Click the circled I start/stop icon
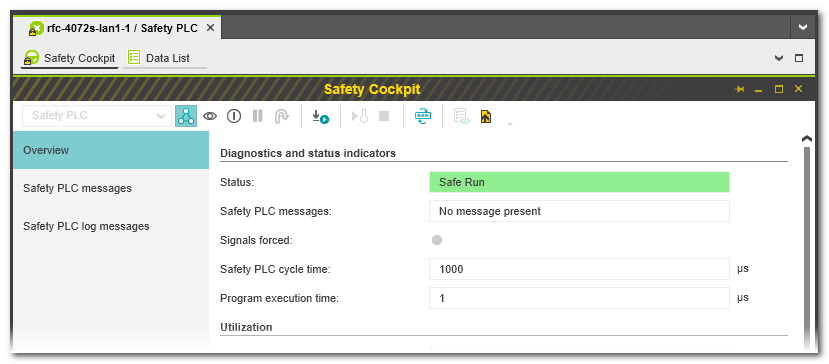829x364 pixels. click(234, 116)
